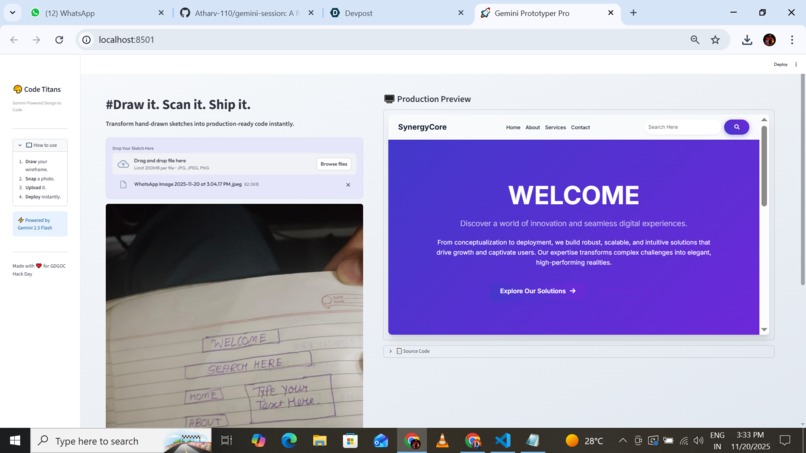Click Services in the preview navbar
The height and width of the screenshot is (453, 806).
[555, 128]
